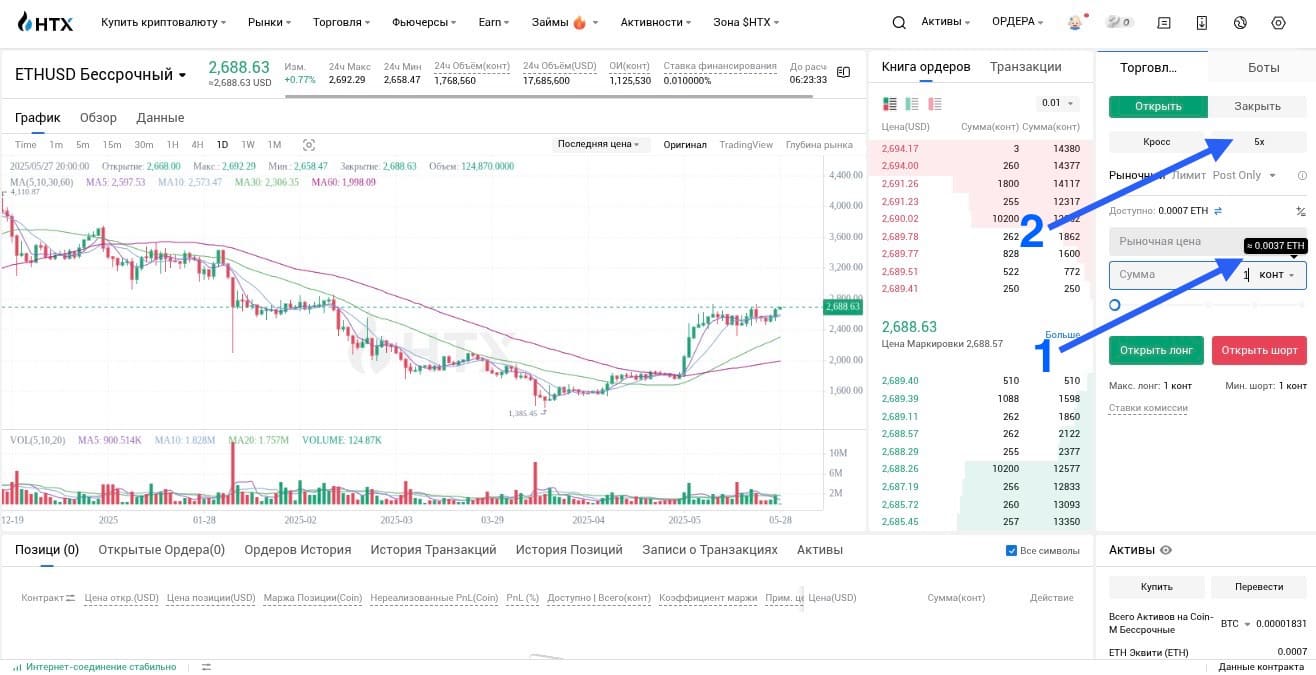Switch to the Транзакции tab
Image resolution: width=1316 pixels, height=675 pixels.
point(1026,67)
